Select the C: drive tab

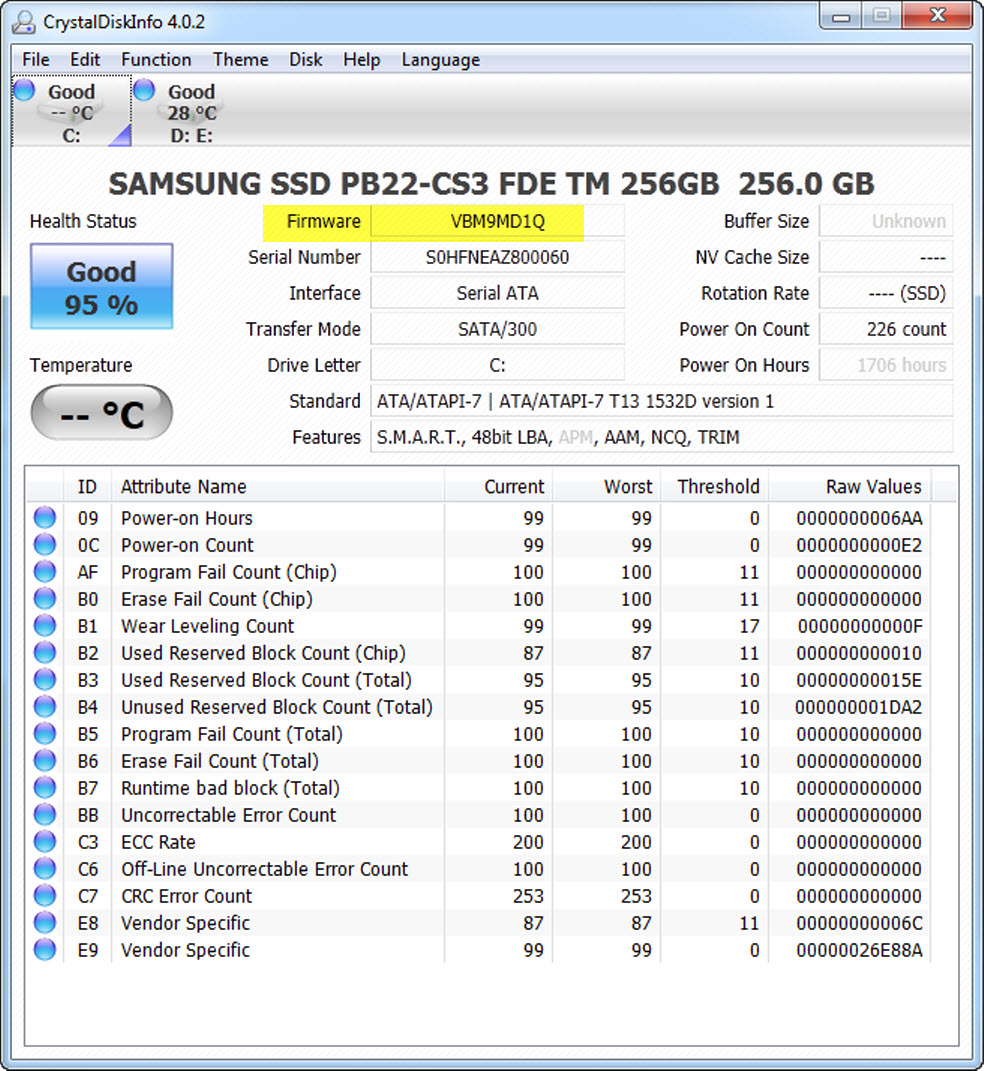[x=72, y=111]
